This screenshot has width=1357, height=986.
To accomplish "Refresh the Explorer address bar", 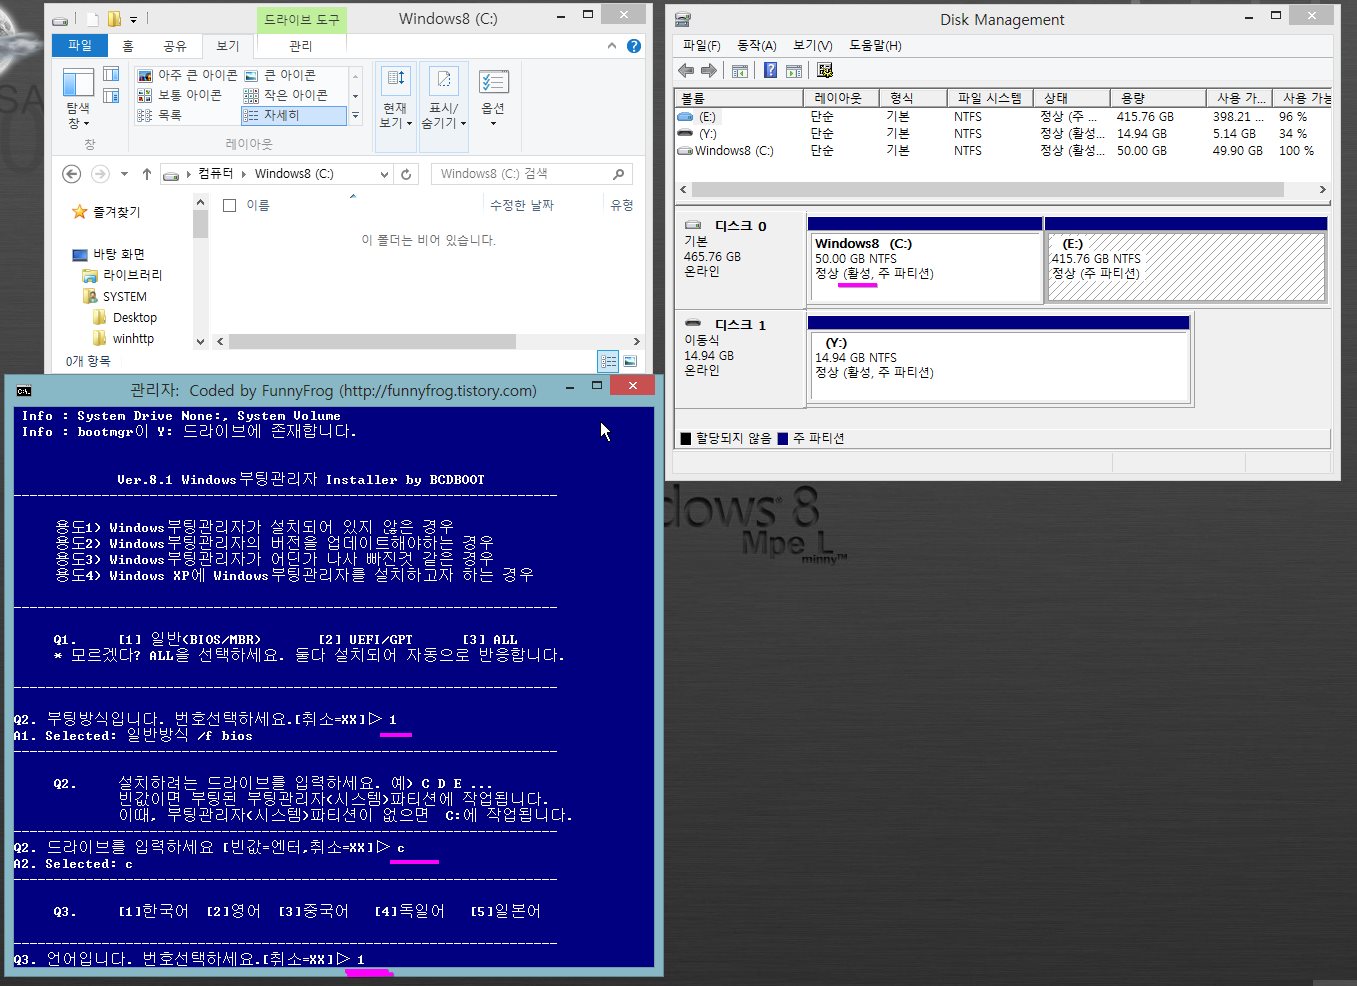I will [x=406, y=174].
